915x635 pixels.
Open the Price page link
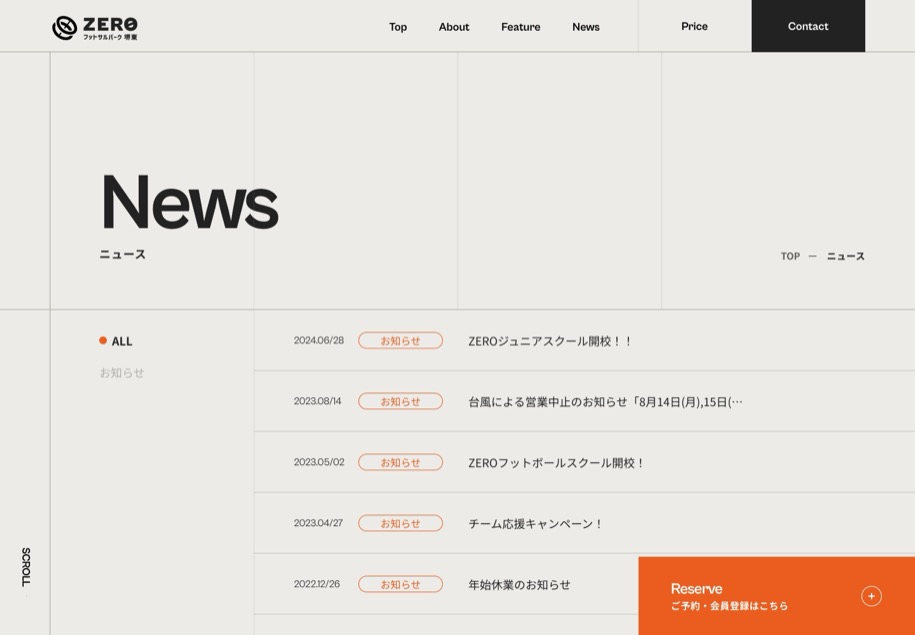pyautogui.click(x=694, y=26)
